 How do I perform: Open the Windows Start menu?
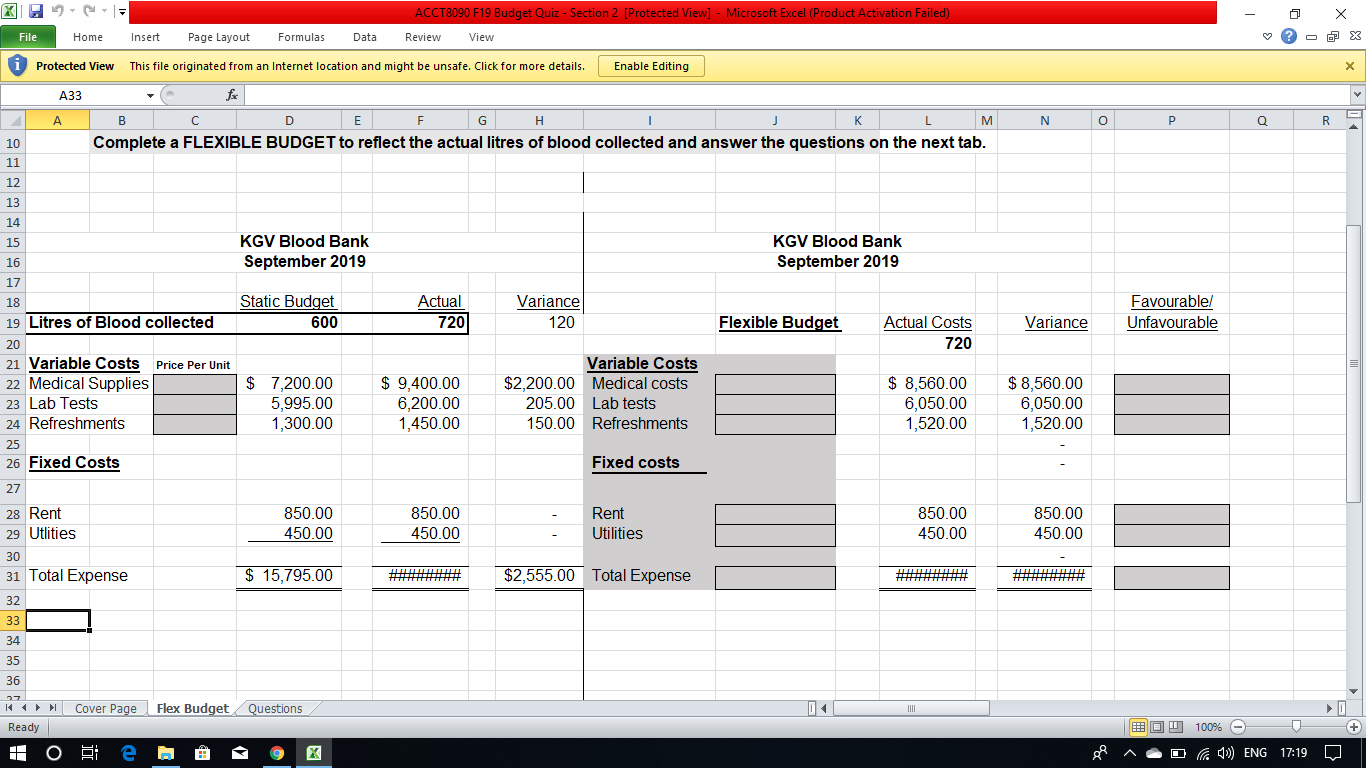[x=20, y=753]
